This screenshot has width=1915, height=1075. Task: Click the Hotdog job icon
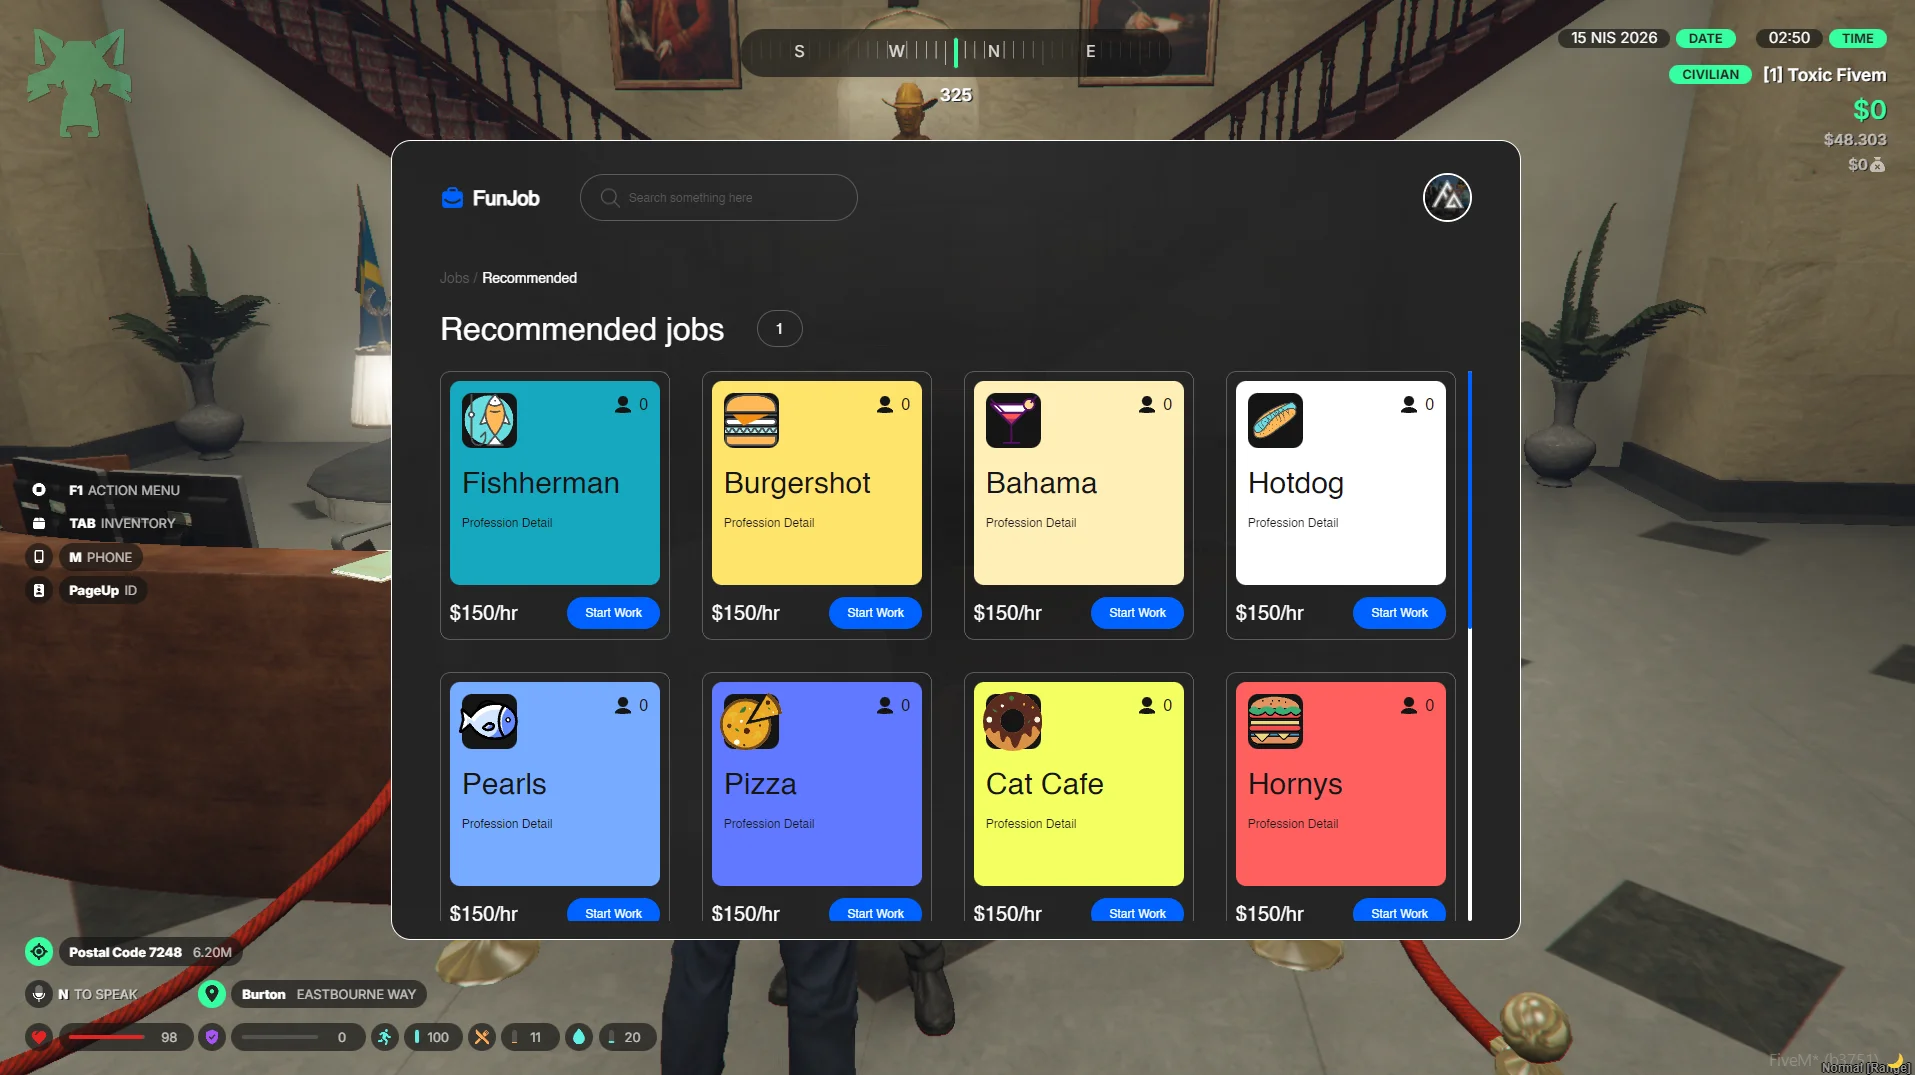[x=1275, y=420]
